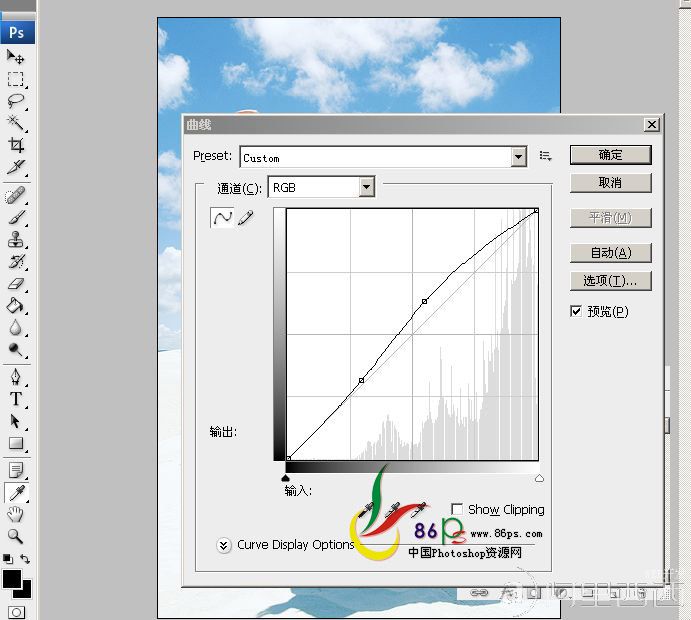Select the Notes tool
This screenshot has width=691, height=620.
[15, 471]
